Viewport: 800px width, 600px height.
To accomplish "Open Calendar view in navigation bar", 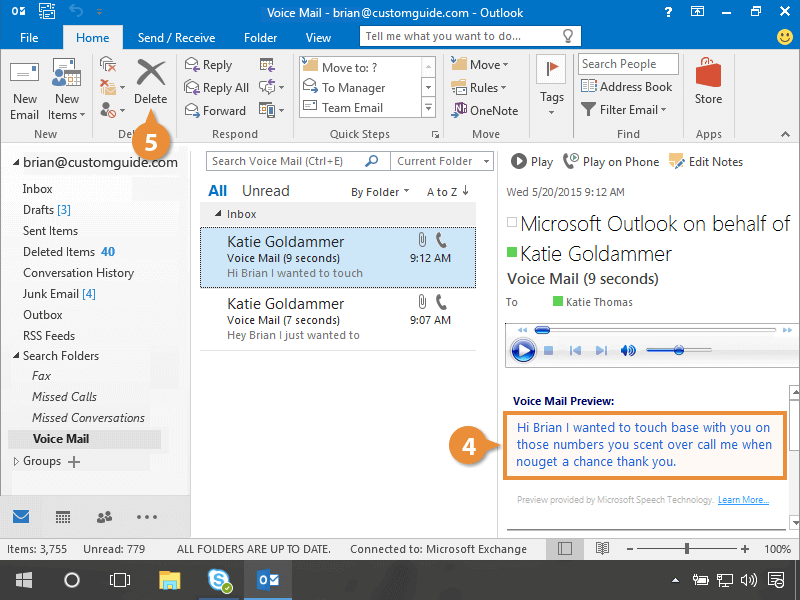I will tap(62, 517).
